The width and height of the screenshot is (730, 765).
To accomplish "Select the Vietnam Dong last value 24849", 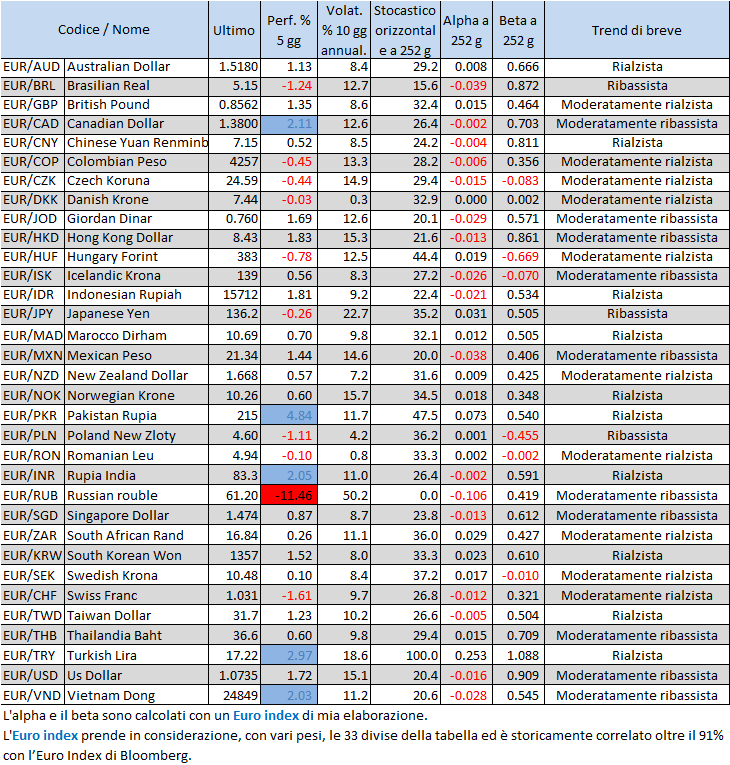I will tap(234, 696).
